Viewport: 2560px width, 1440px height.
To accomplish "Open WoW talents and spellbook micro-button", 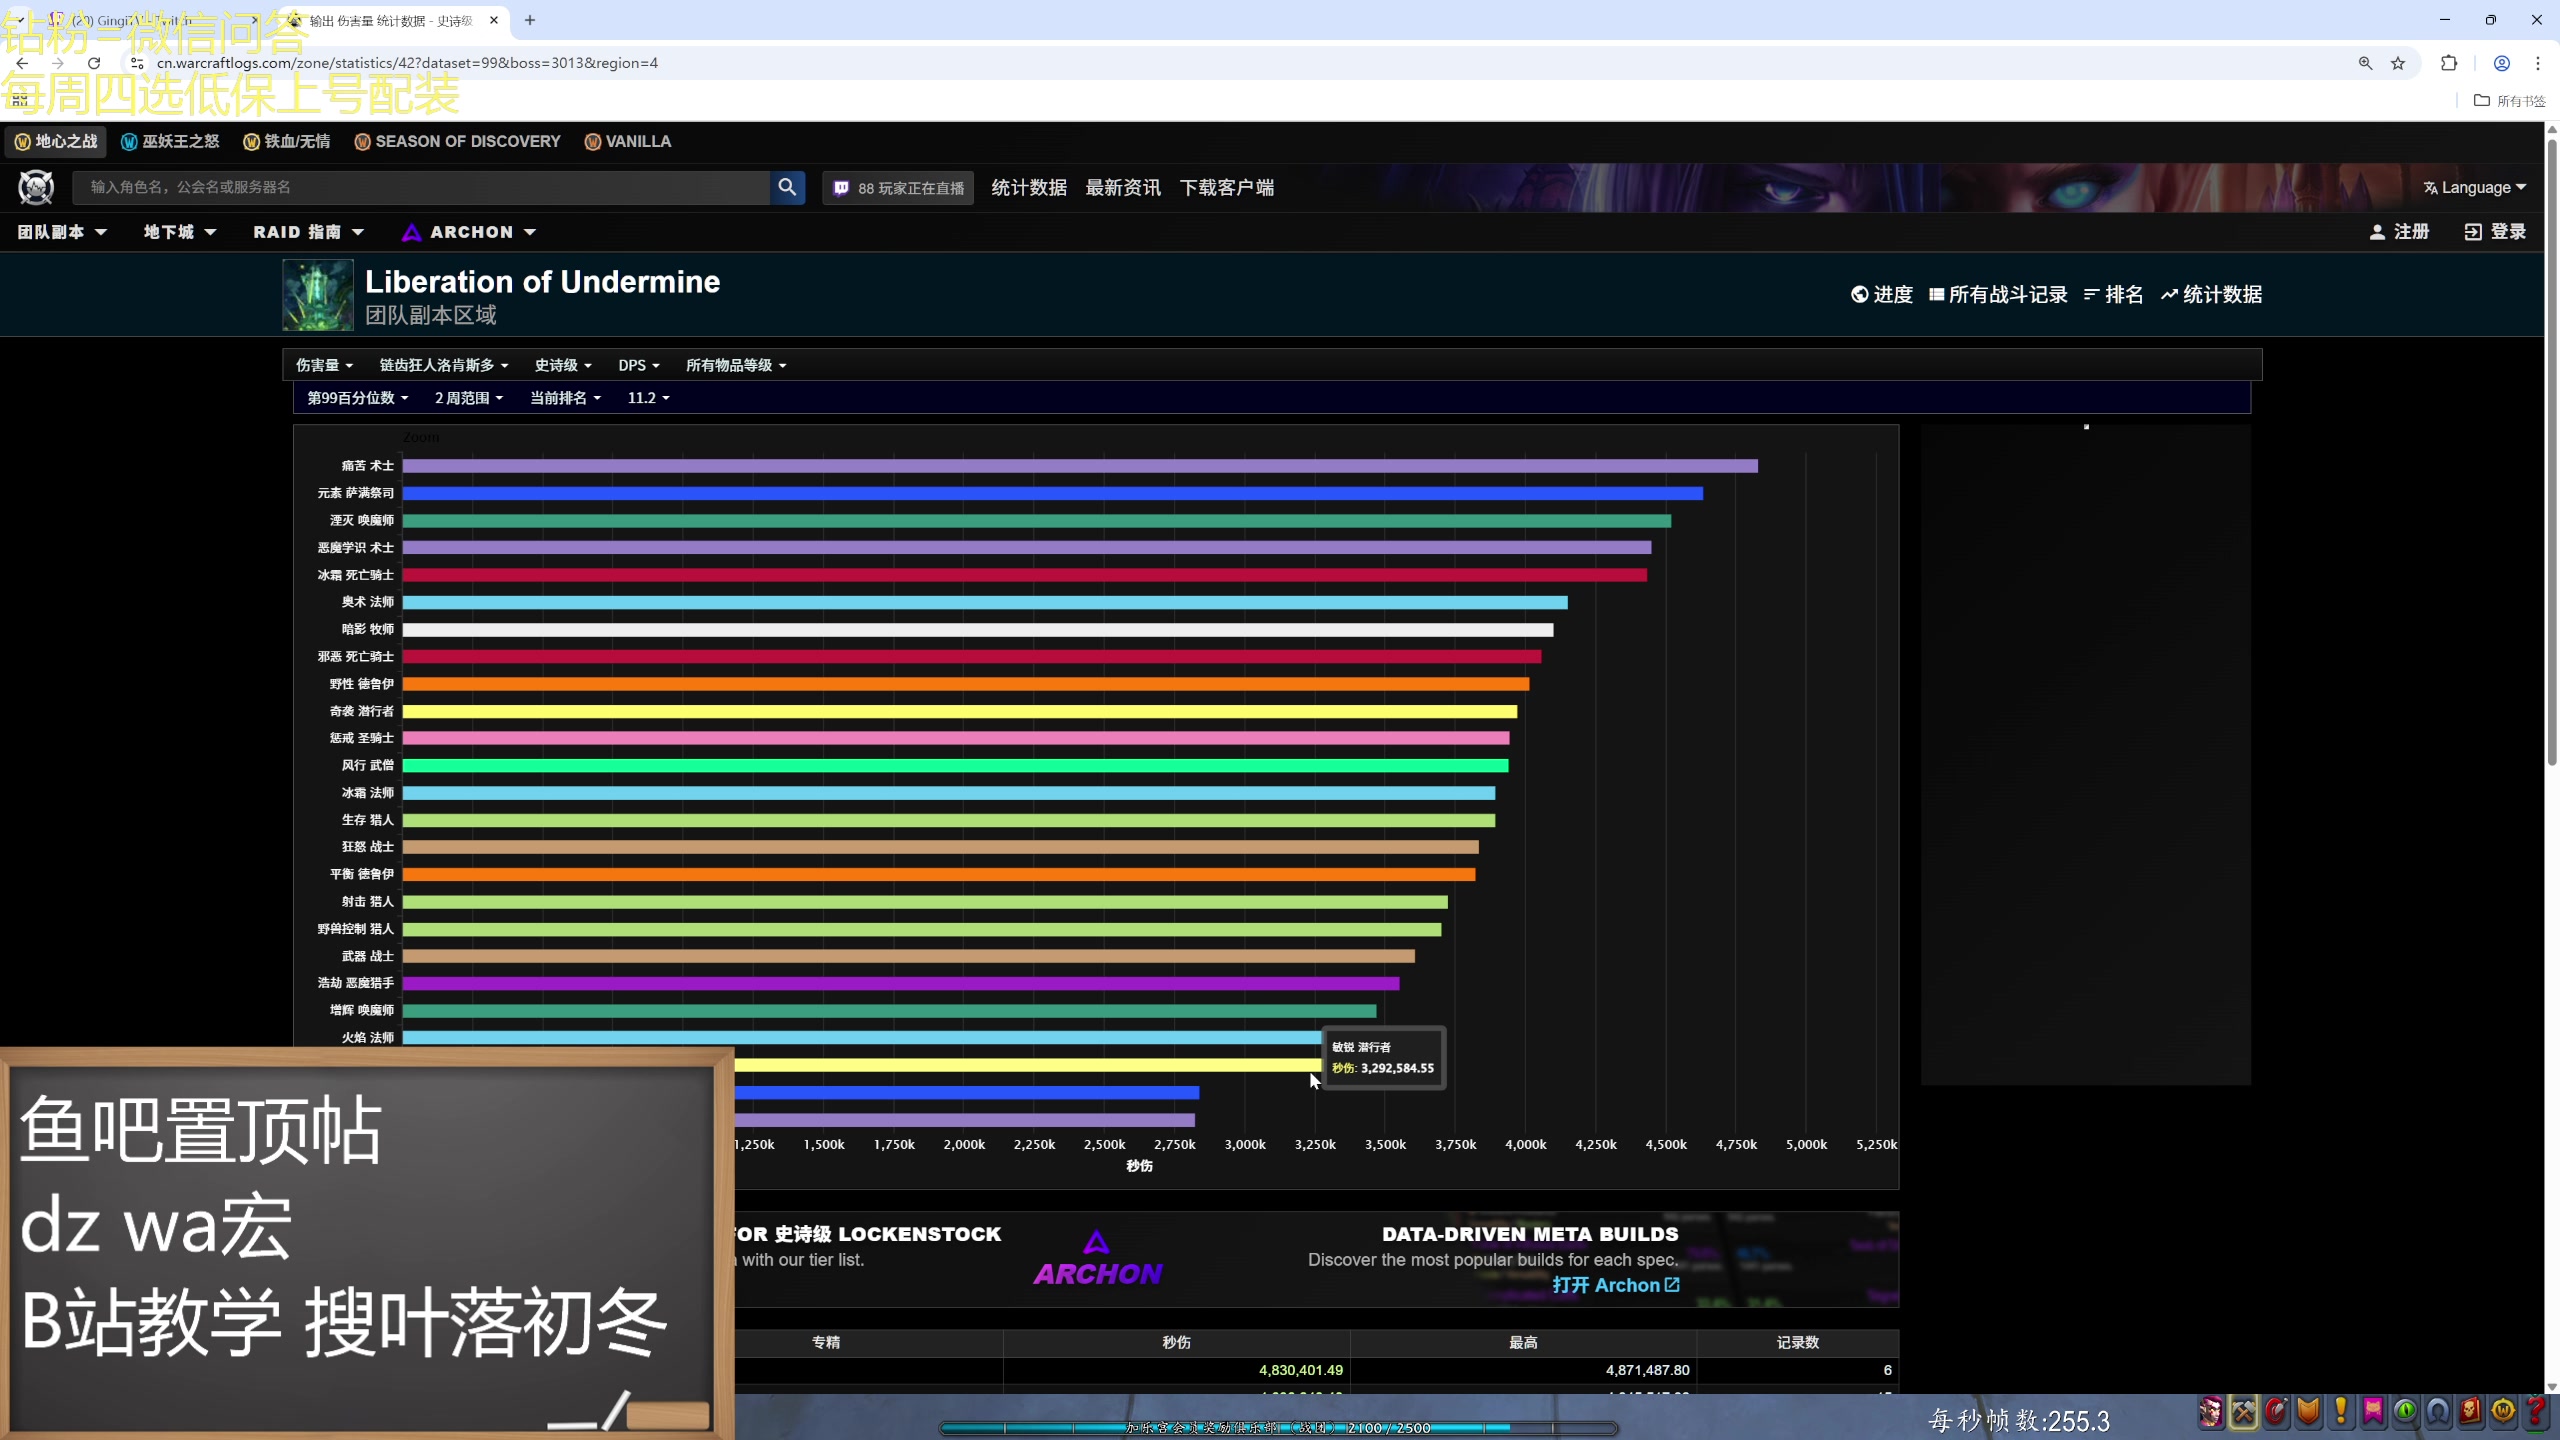I will point(2277,1412).
